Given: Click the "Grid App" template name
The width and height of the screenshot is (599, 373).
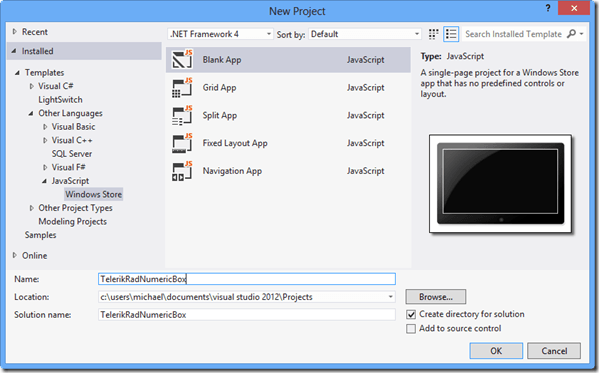Looking at the screenshot, I should point(219,88).
